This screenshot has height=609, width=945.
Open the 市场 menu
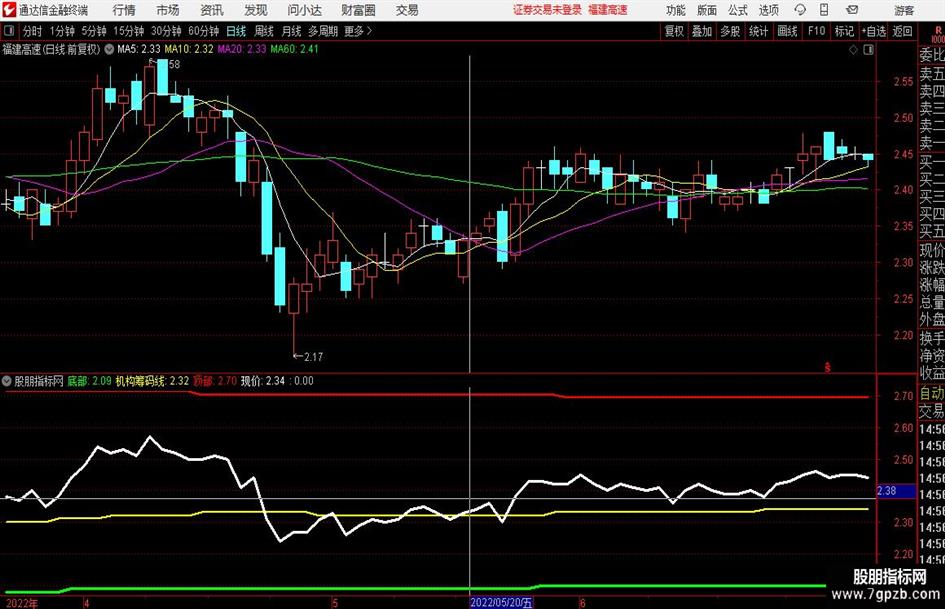click(x=168, y=10)
